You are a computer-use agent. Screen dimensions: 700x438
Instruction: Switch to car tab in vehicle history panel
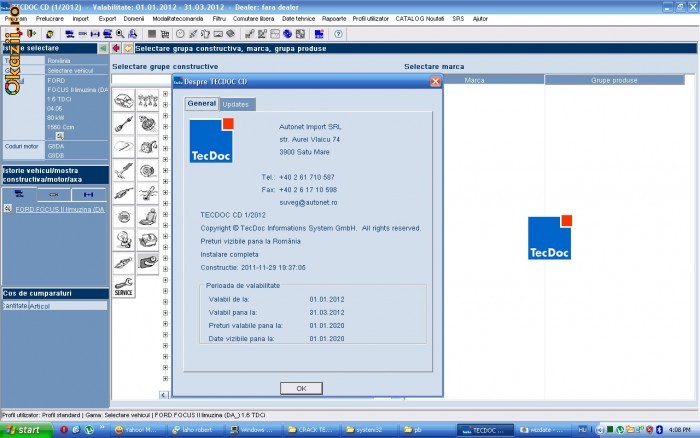point(19,195)
